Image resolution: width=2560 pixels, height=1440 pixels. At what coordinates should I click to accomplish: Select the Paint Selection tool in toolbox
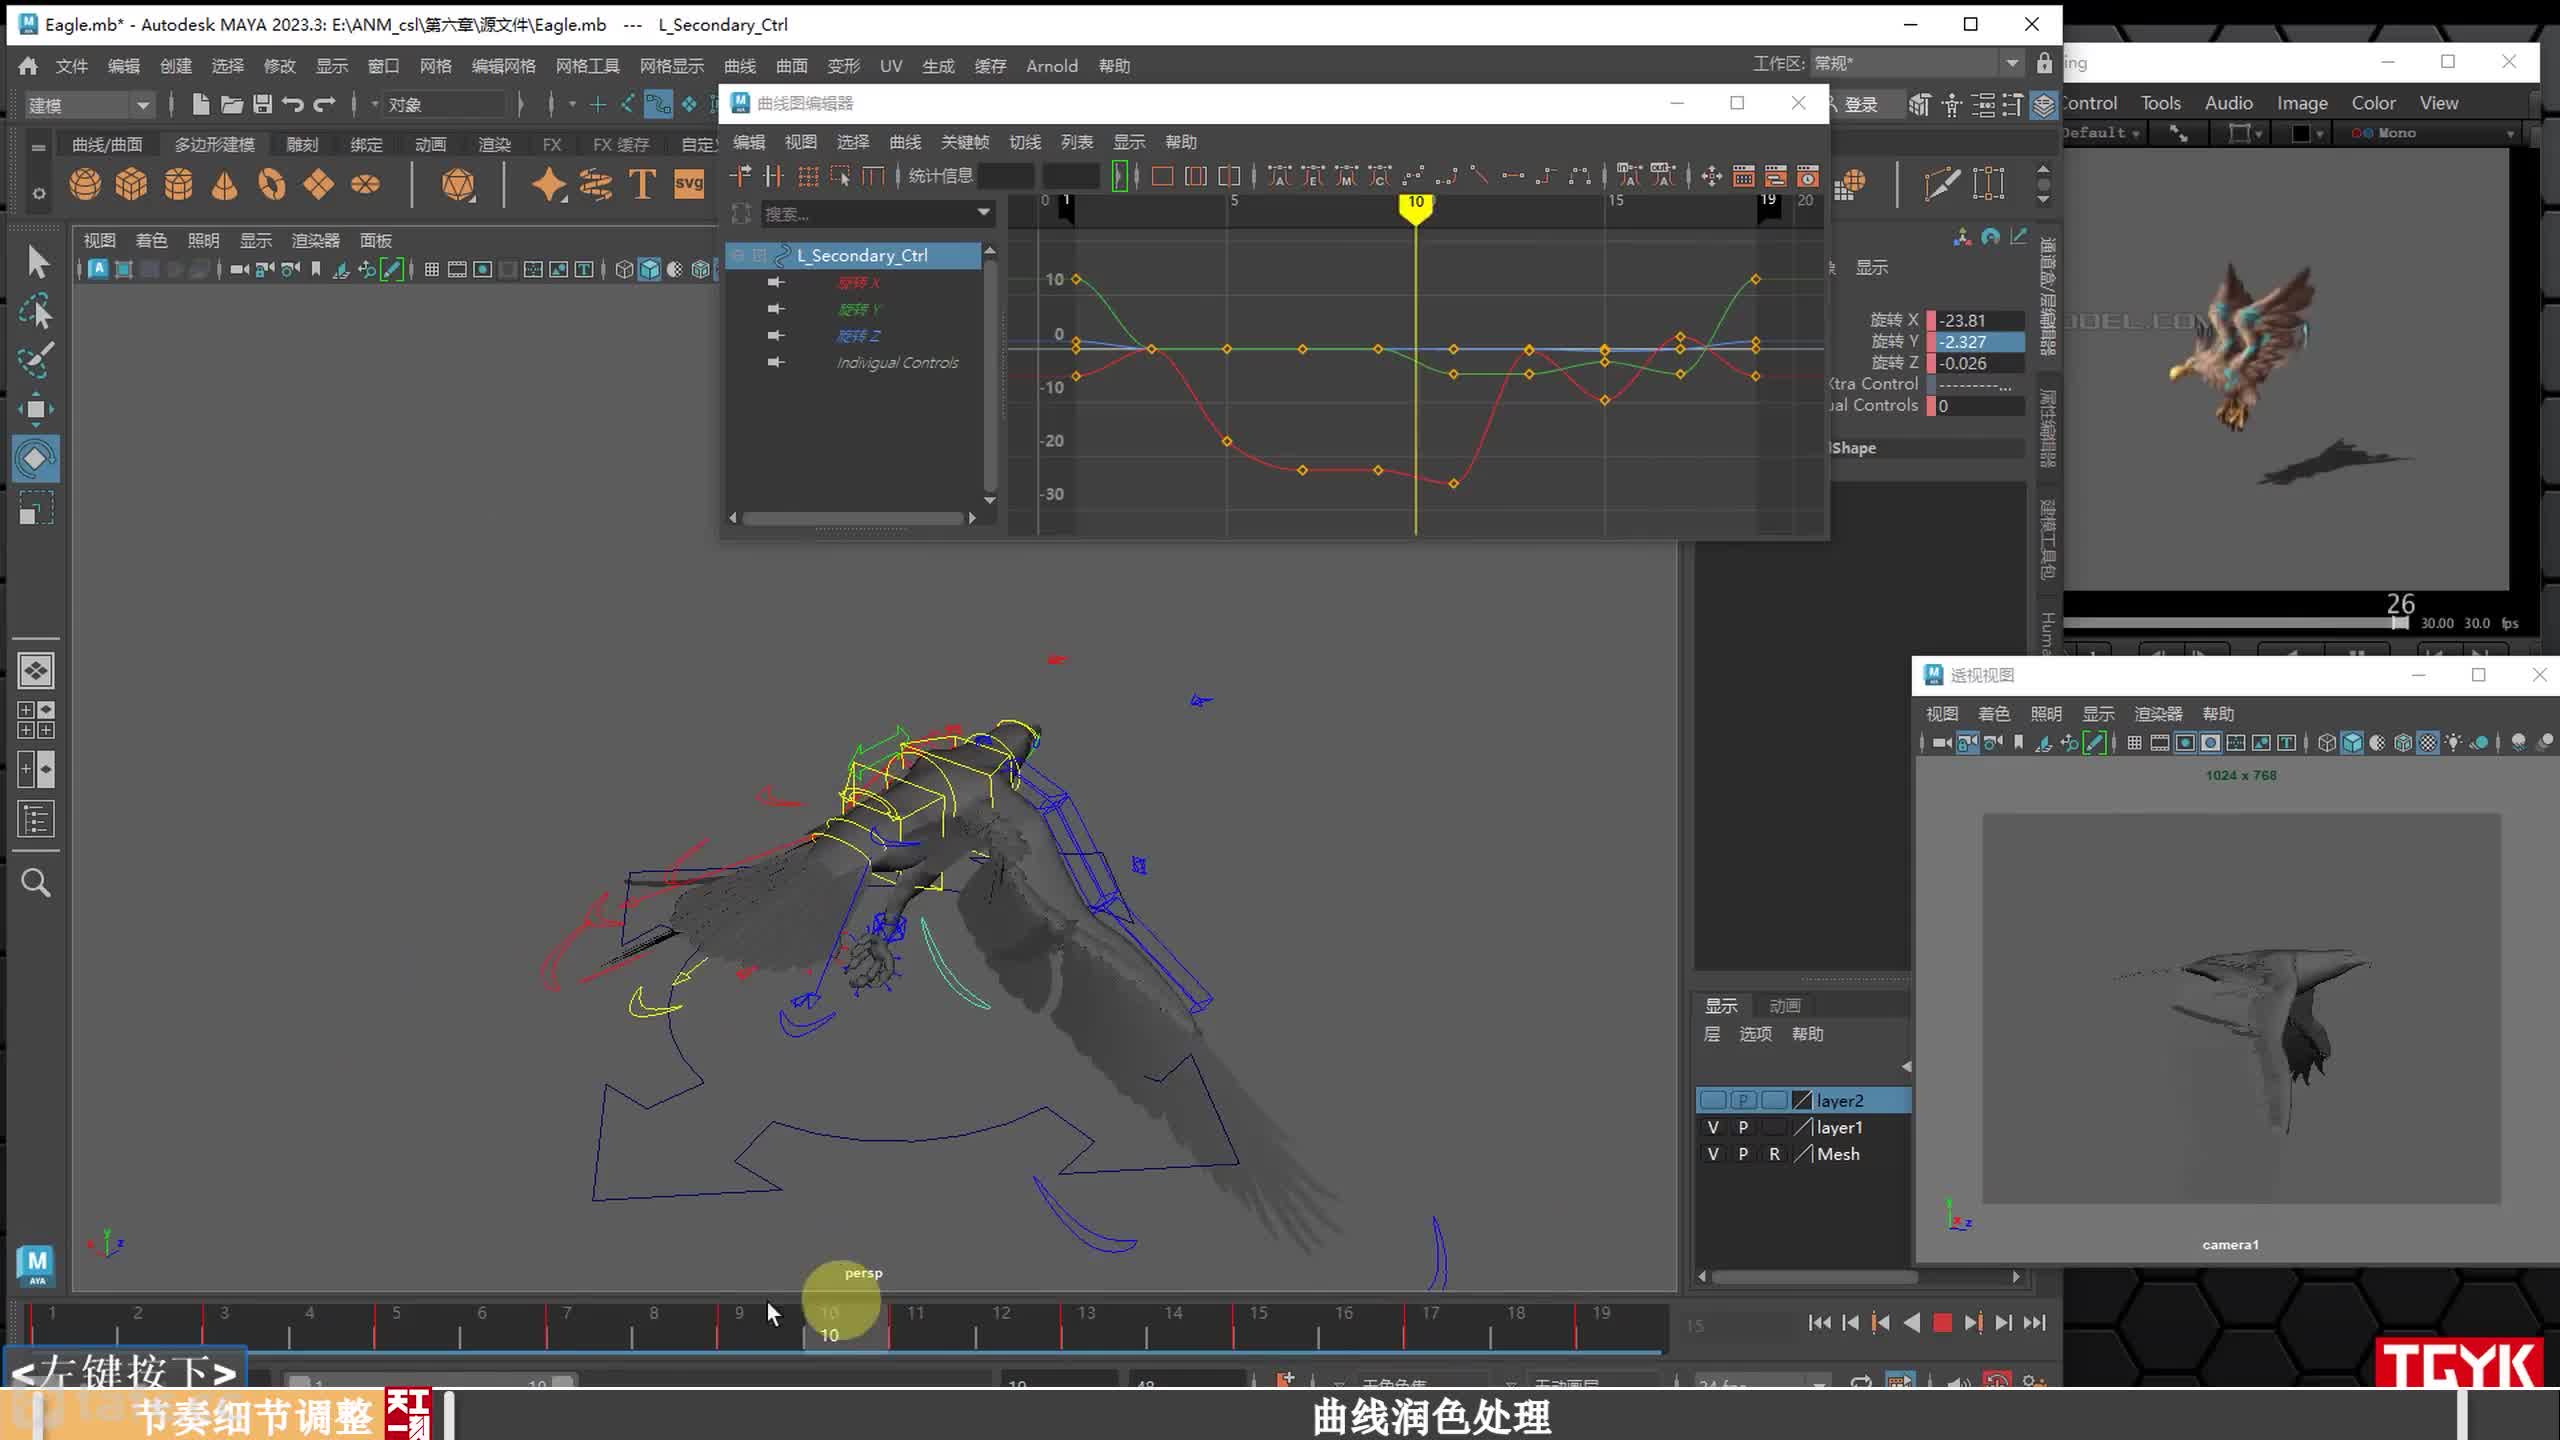[x=37, y=360]
